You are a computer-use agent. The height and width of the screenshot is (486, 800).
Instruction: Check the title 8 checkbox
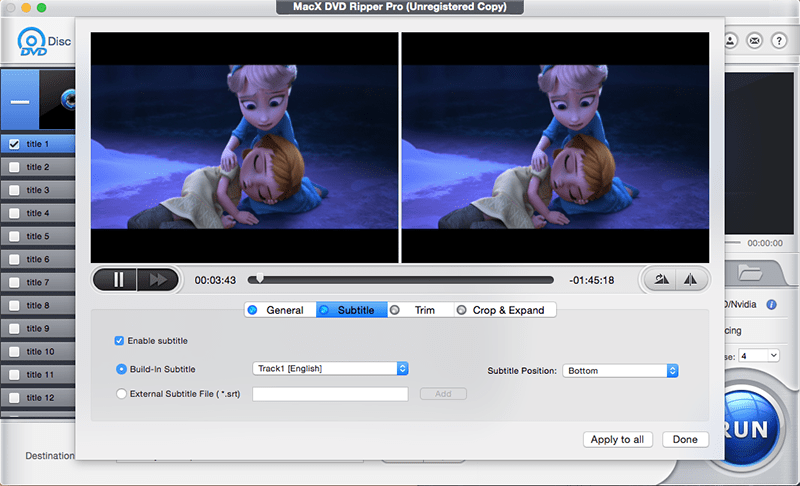(x=14, y=305)
